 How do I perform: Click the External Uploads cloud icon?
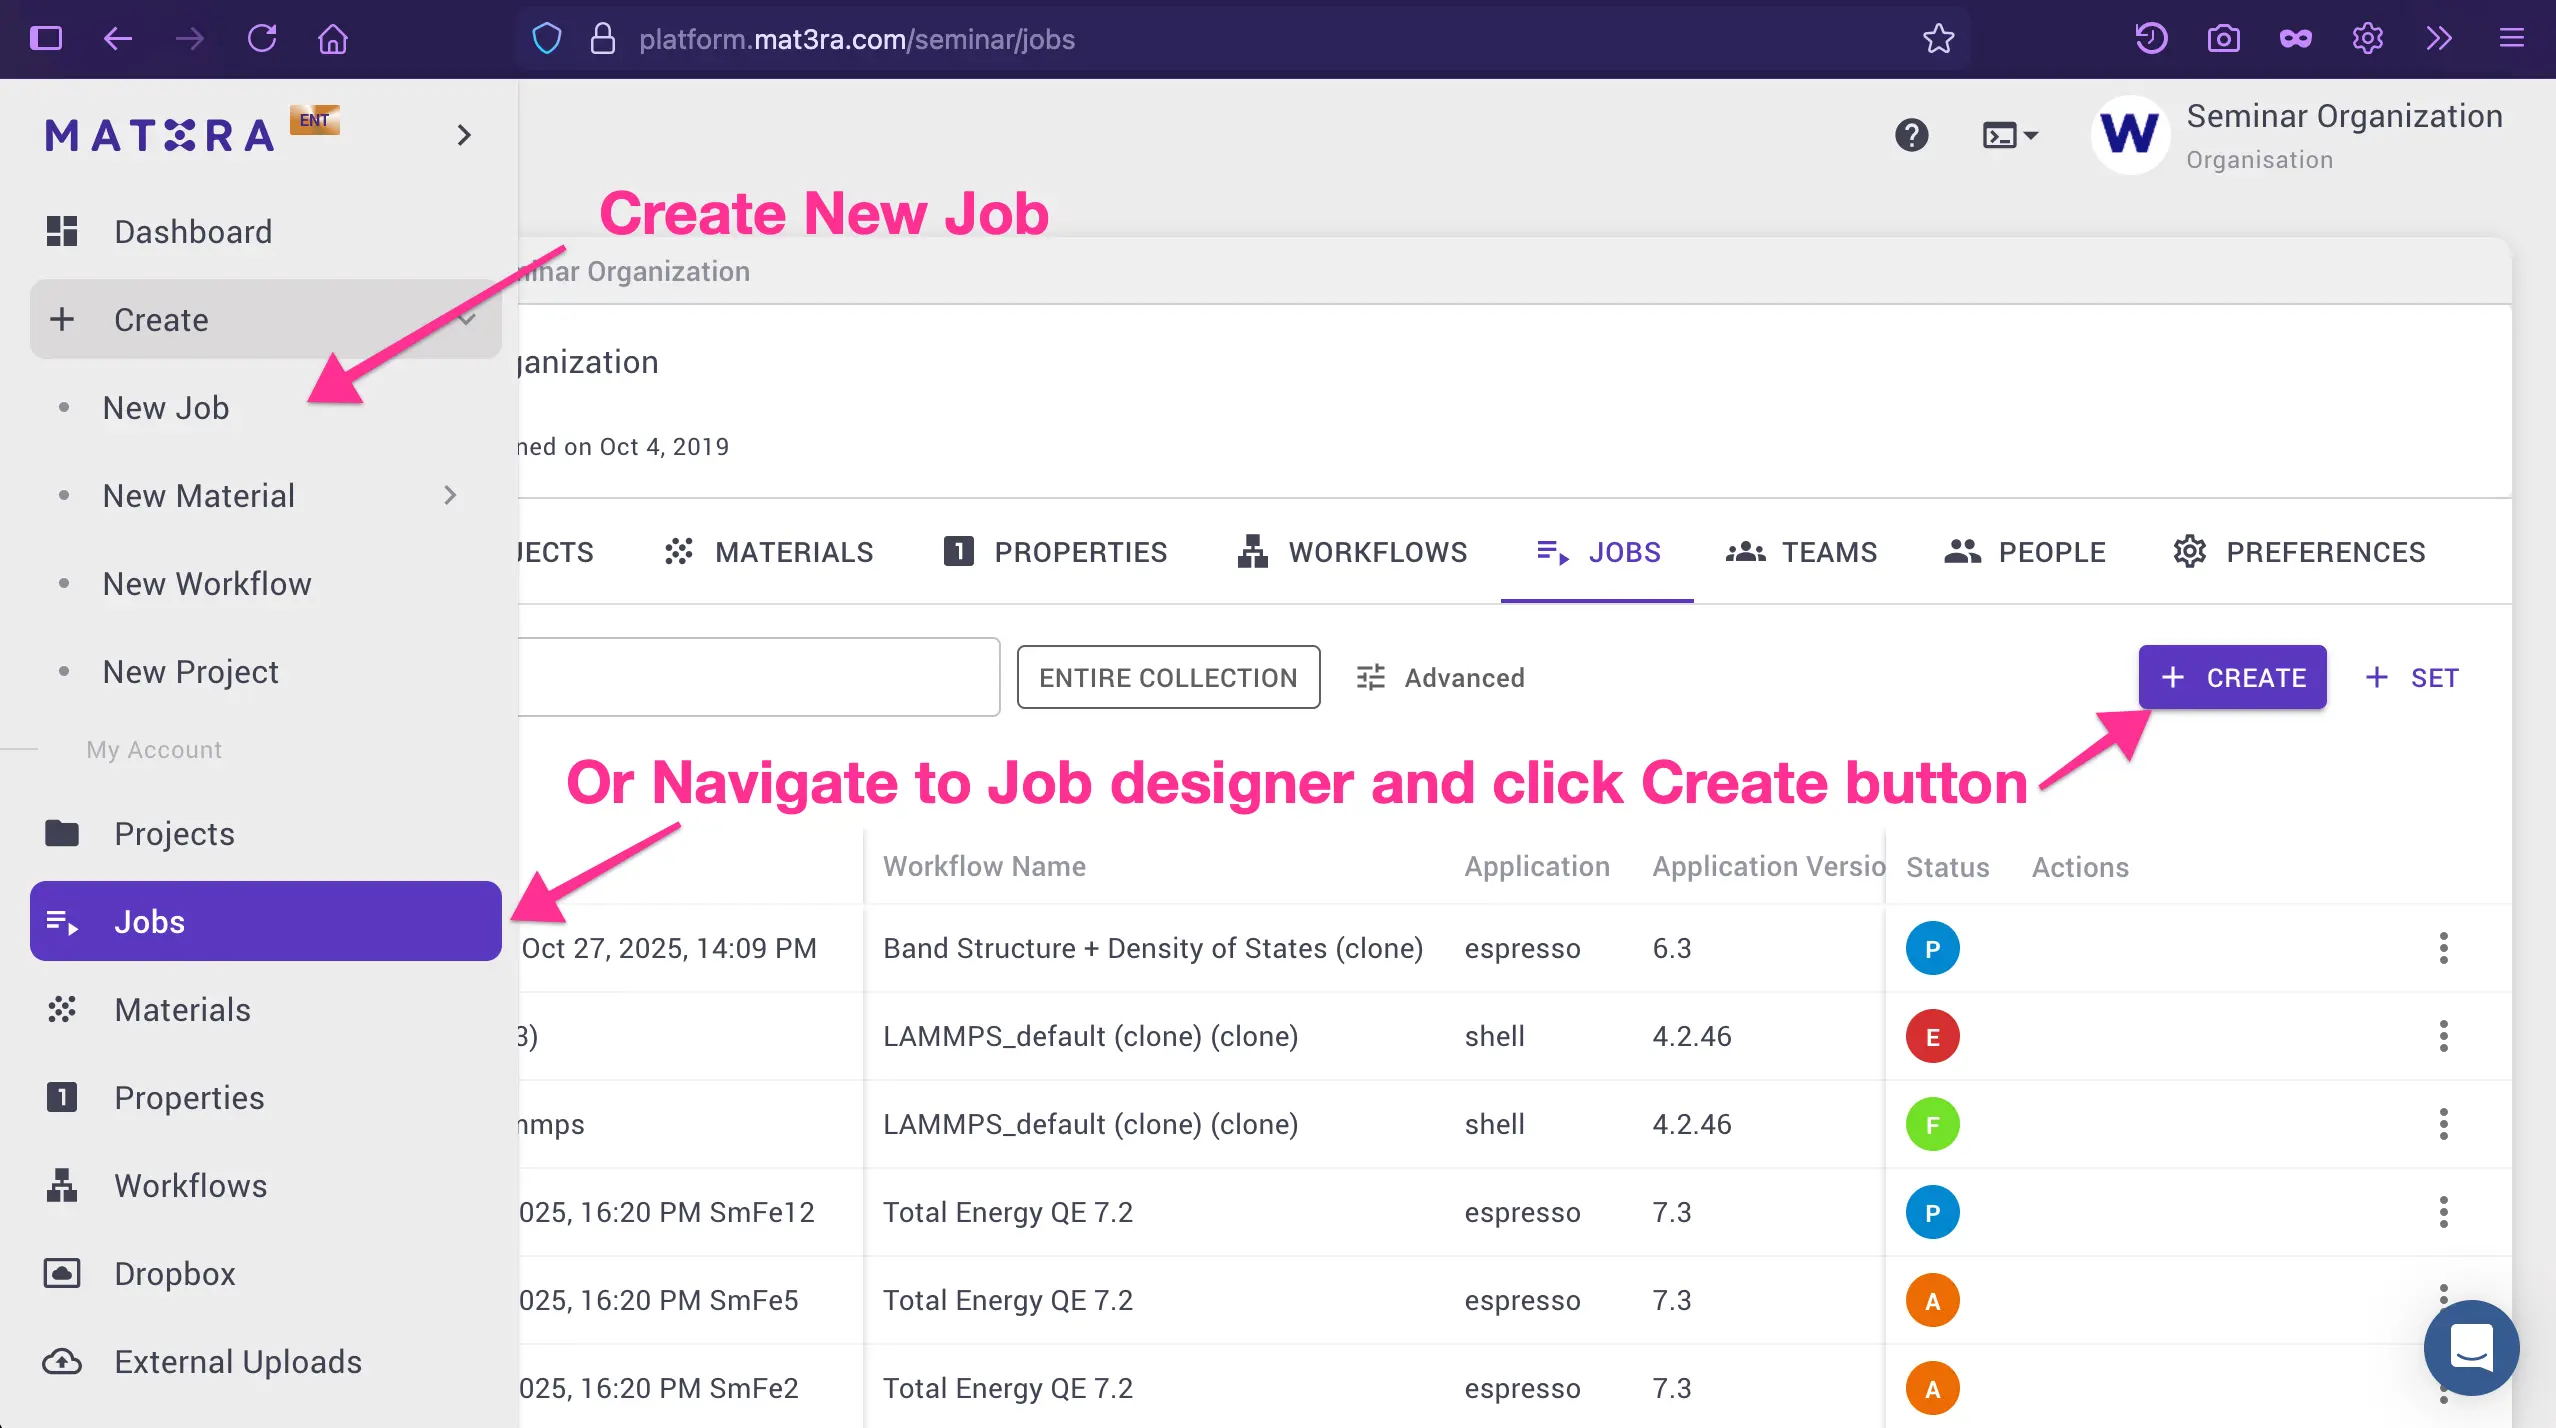pyautogui.click(x=62, y=1361)
